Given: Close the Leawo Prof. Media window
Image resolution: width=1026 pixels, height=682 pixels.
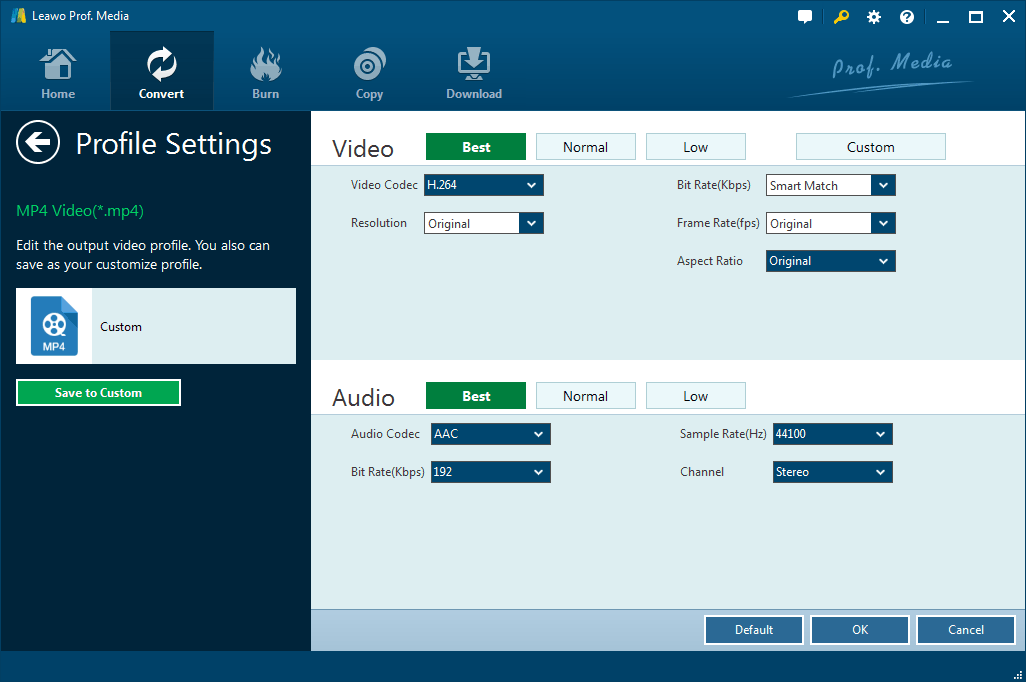Looking at the screenshot, I should click(x=1009, y=17).
